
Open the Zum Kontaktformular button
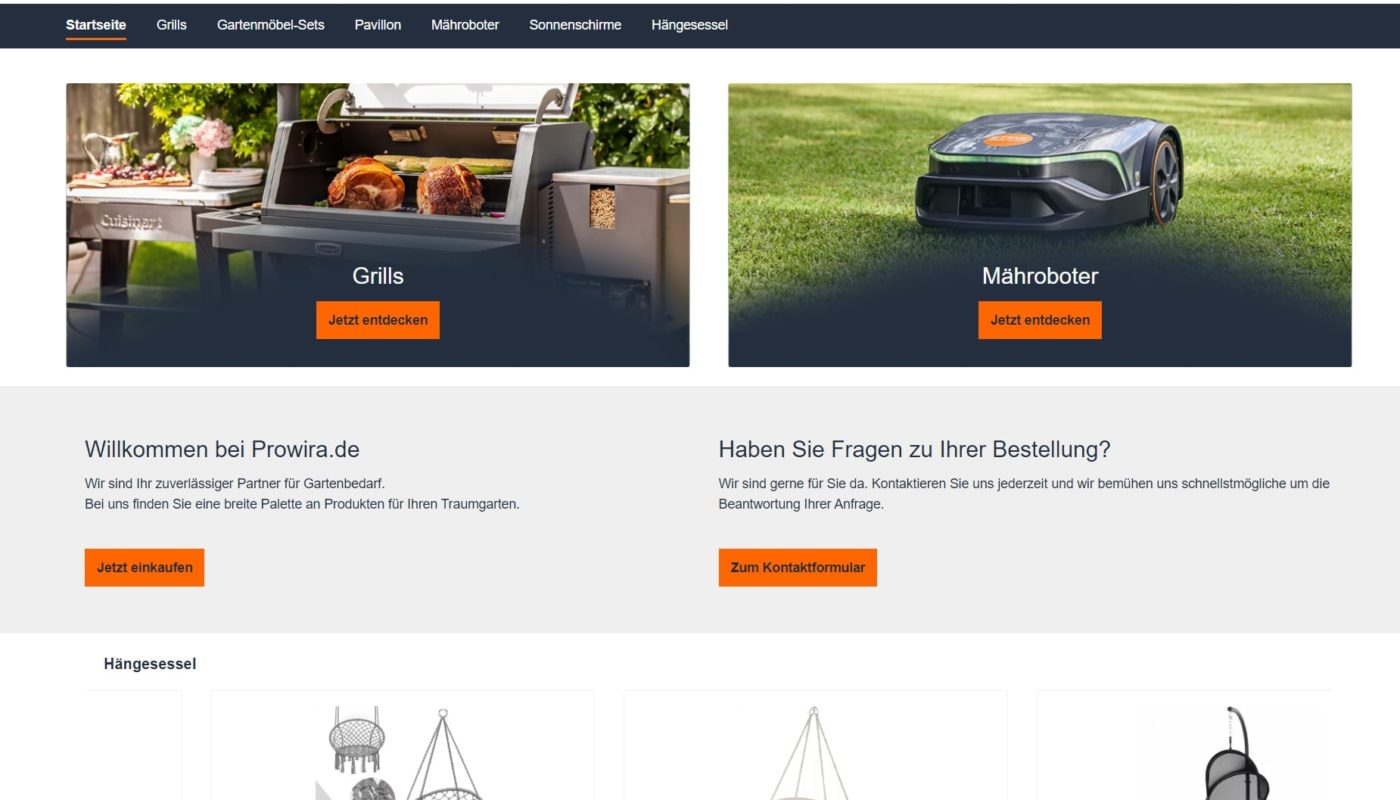click(797, 567)
